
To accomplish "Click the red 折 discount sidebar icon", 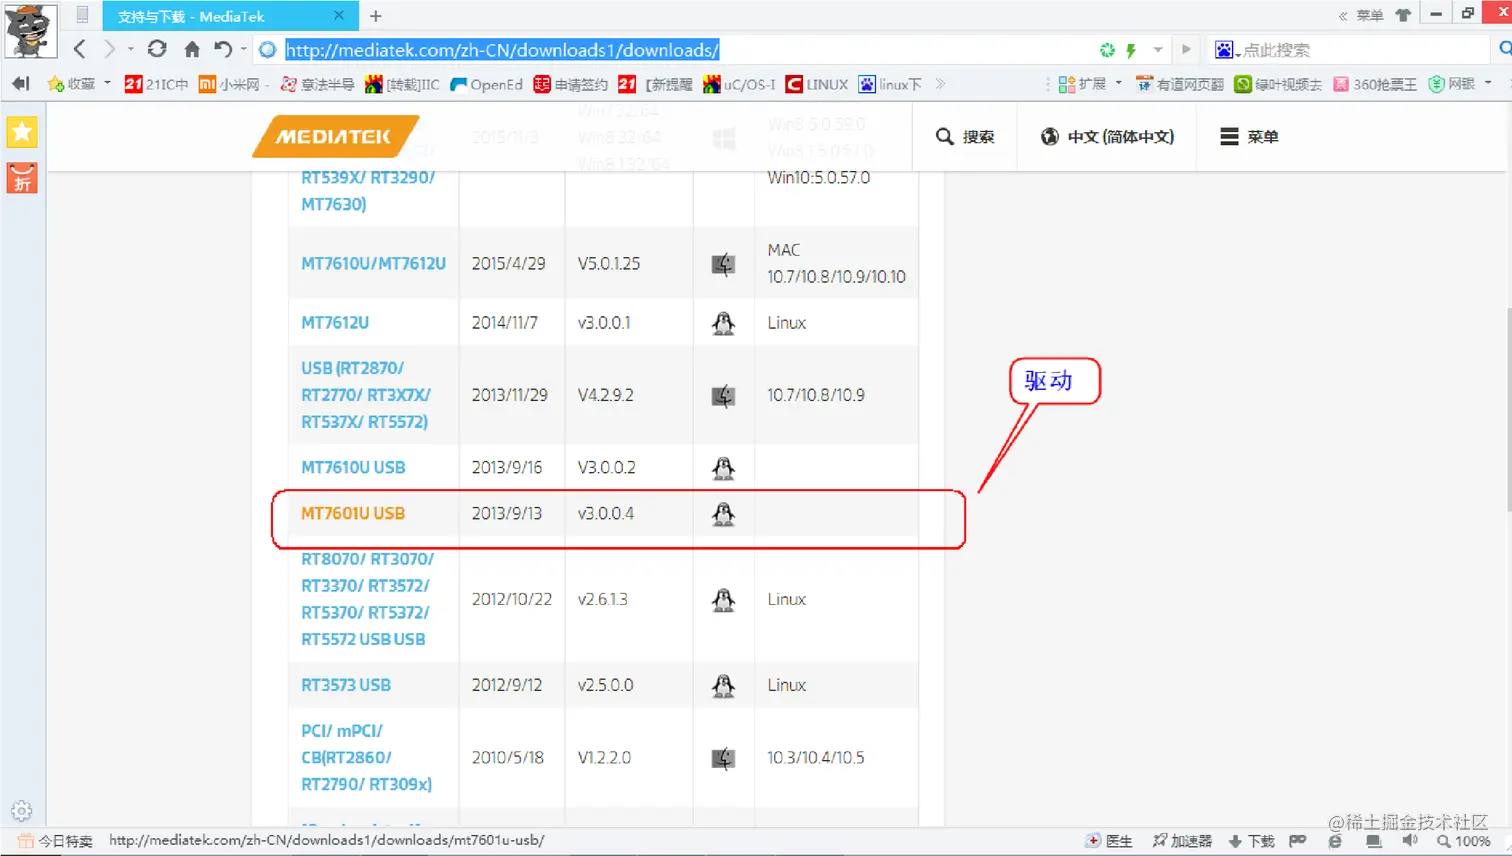I will (22, 178).
